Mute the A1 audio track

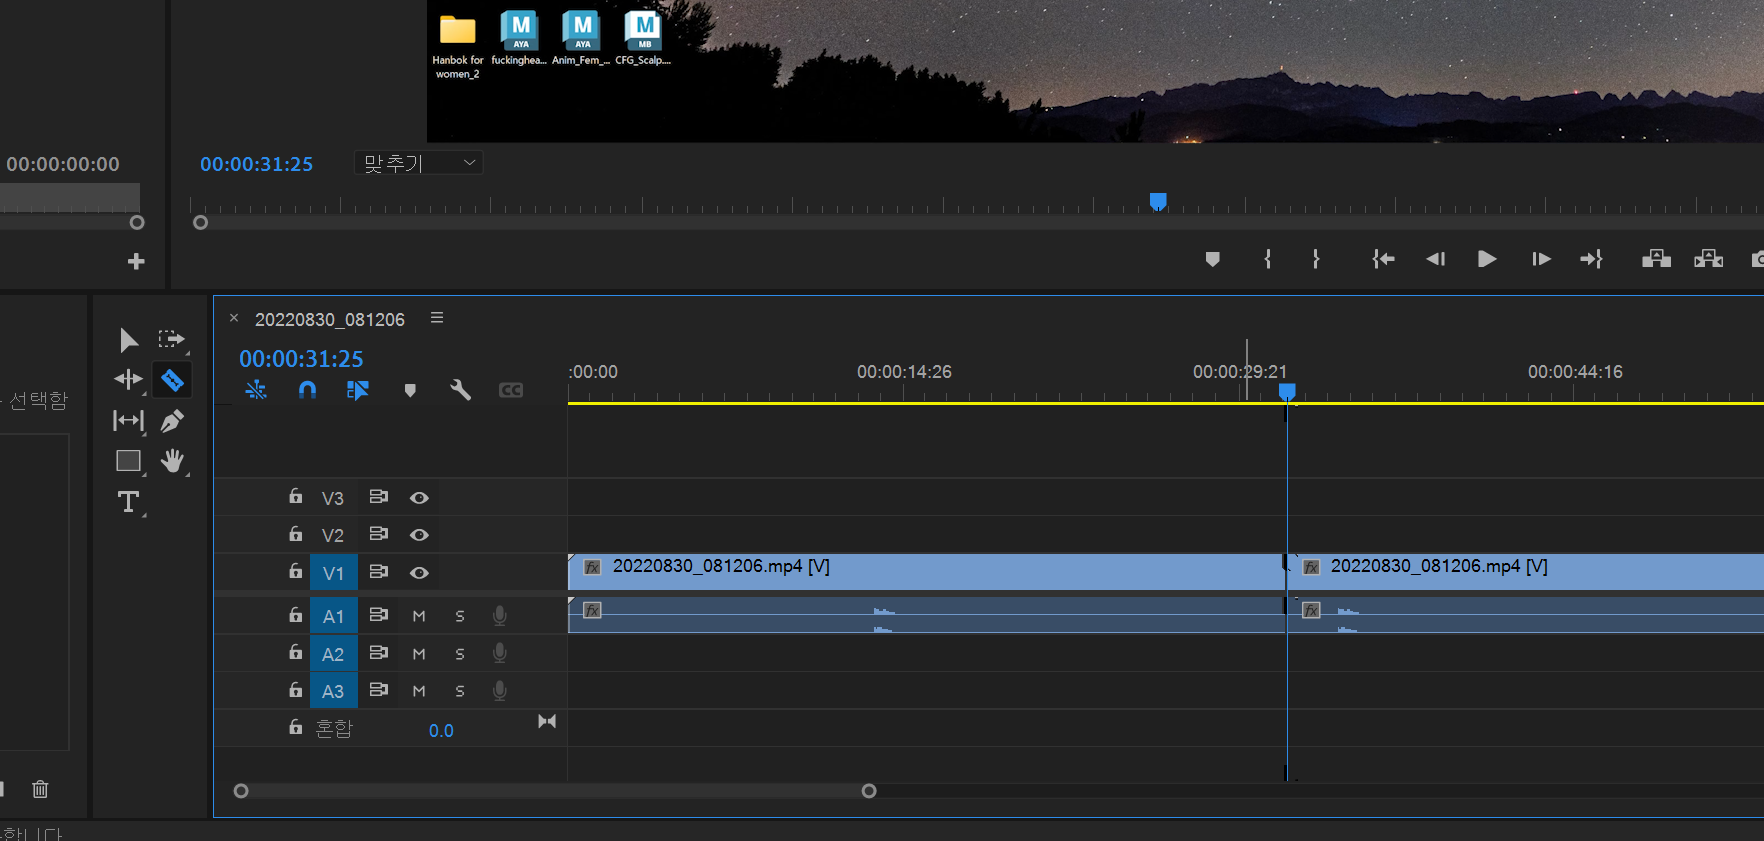point(419,616)
